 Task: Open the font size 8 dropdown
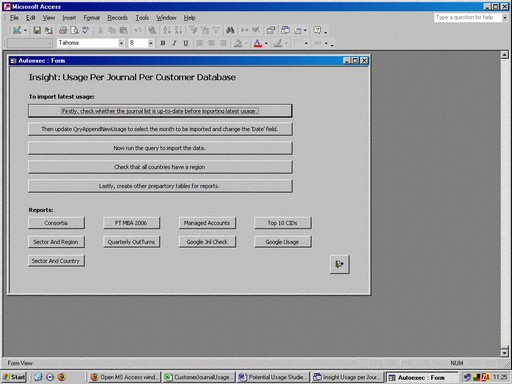coord(151,43)
